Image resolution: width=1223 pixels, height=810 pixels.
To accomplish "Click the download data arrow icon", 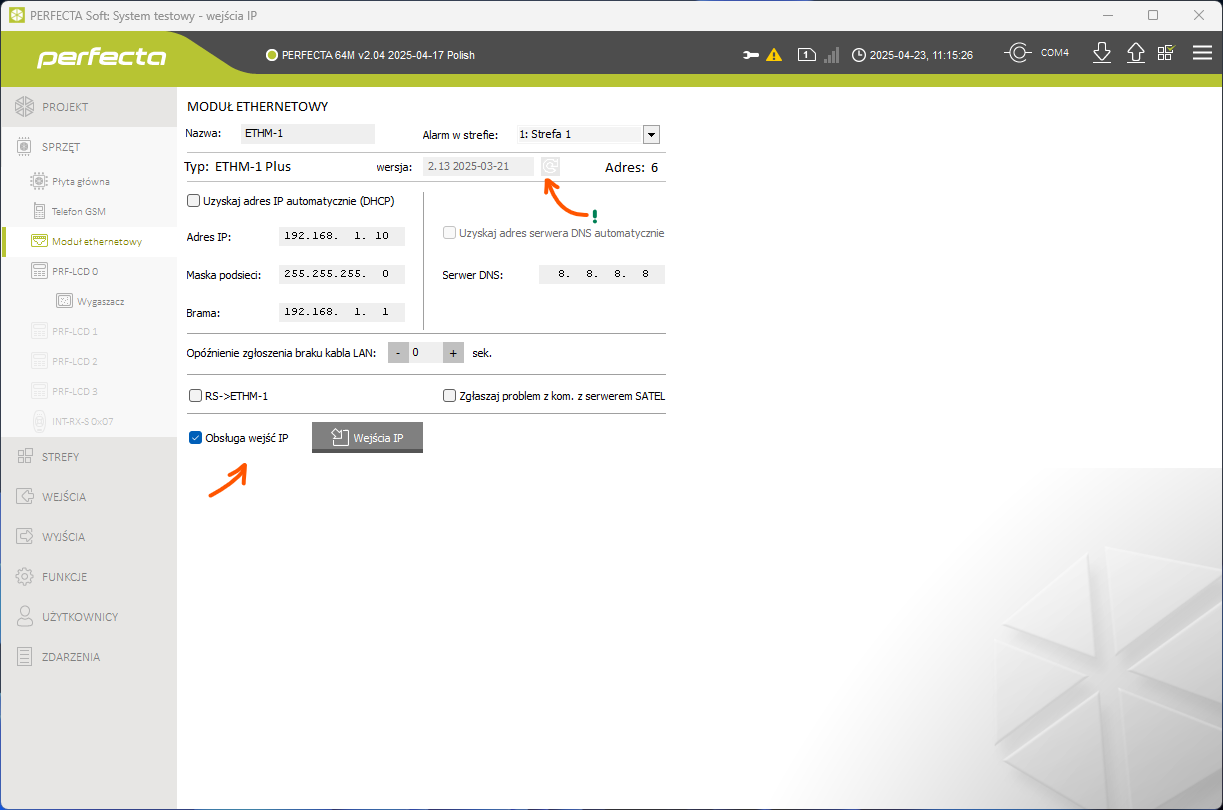I will [1102, 54].
